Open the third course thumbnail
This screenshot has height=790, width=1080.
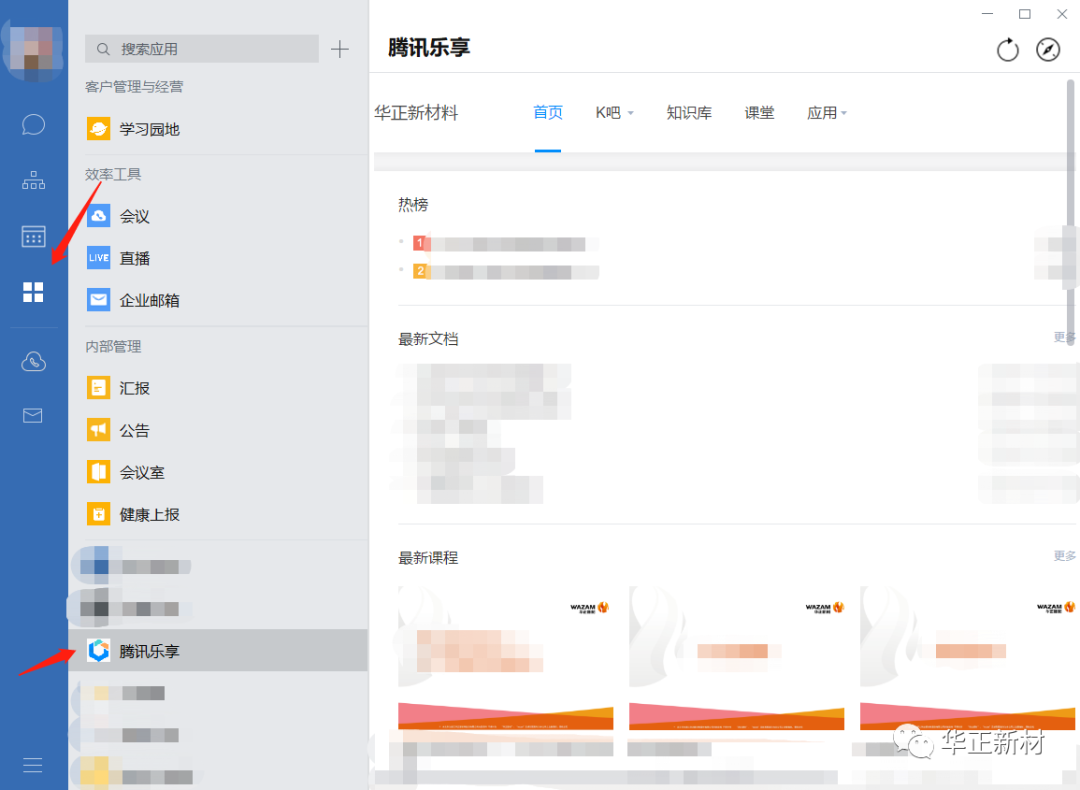click(x=968, y=658)
